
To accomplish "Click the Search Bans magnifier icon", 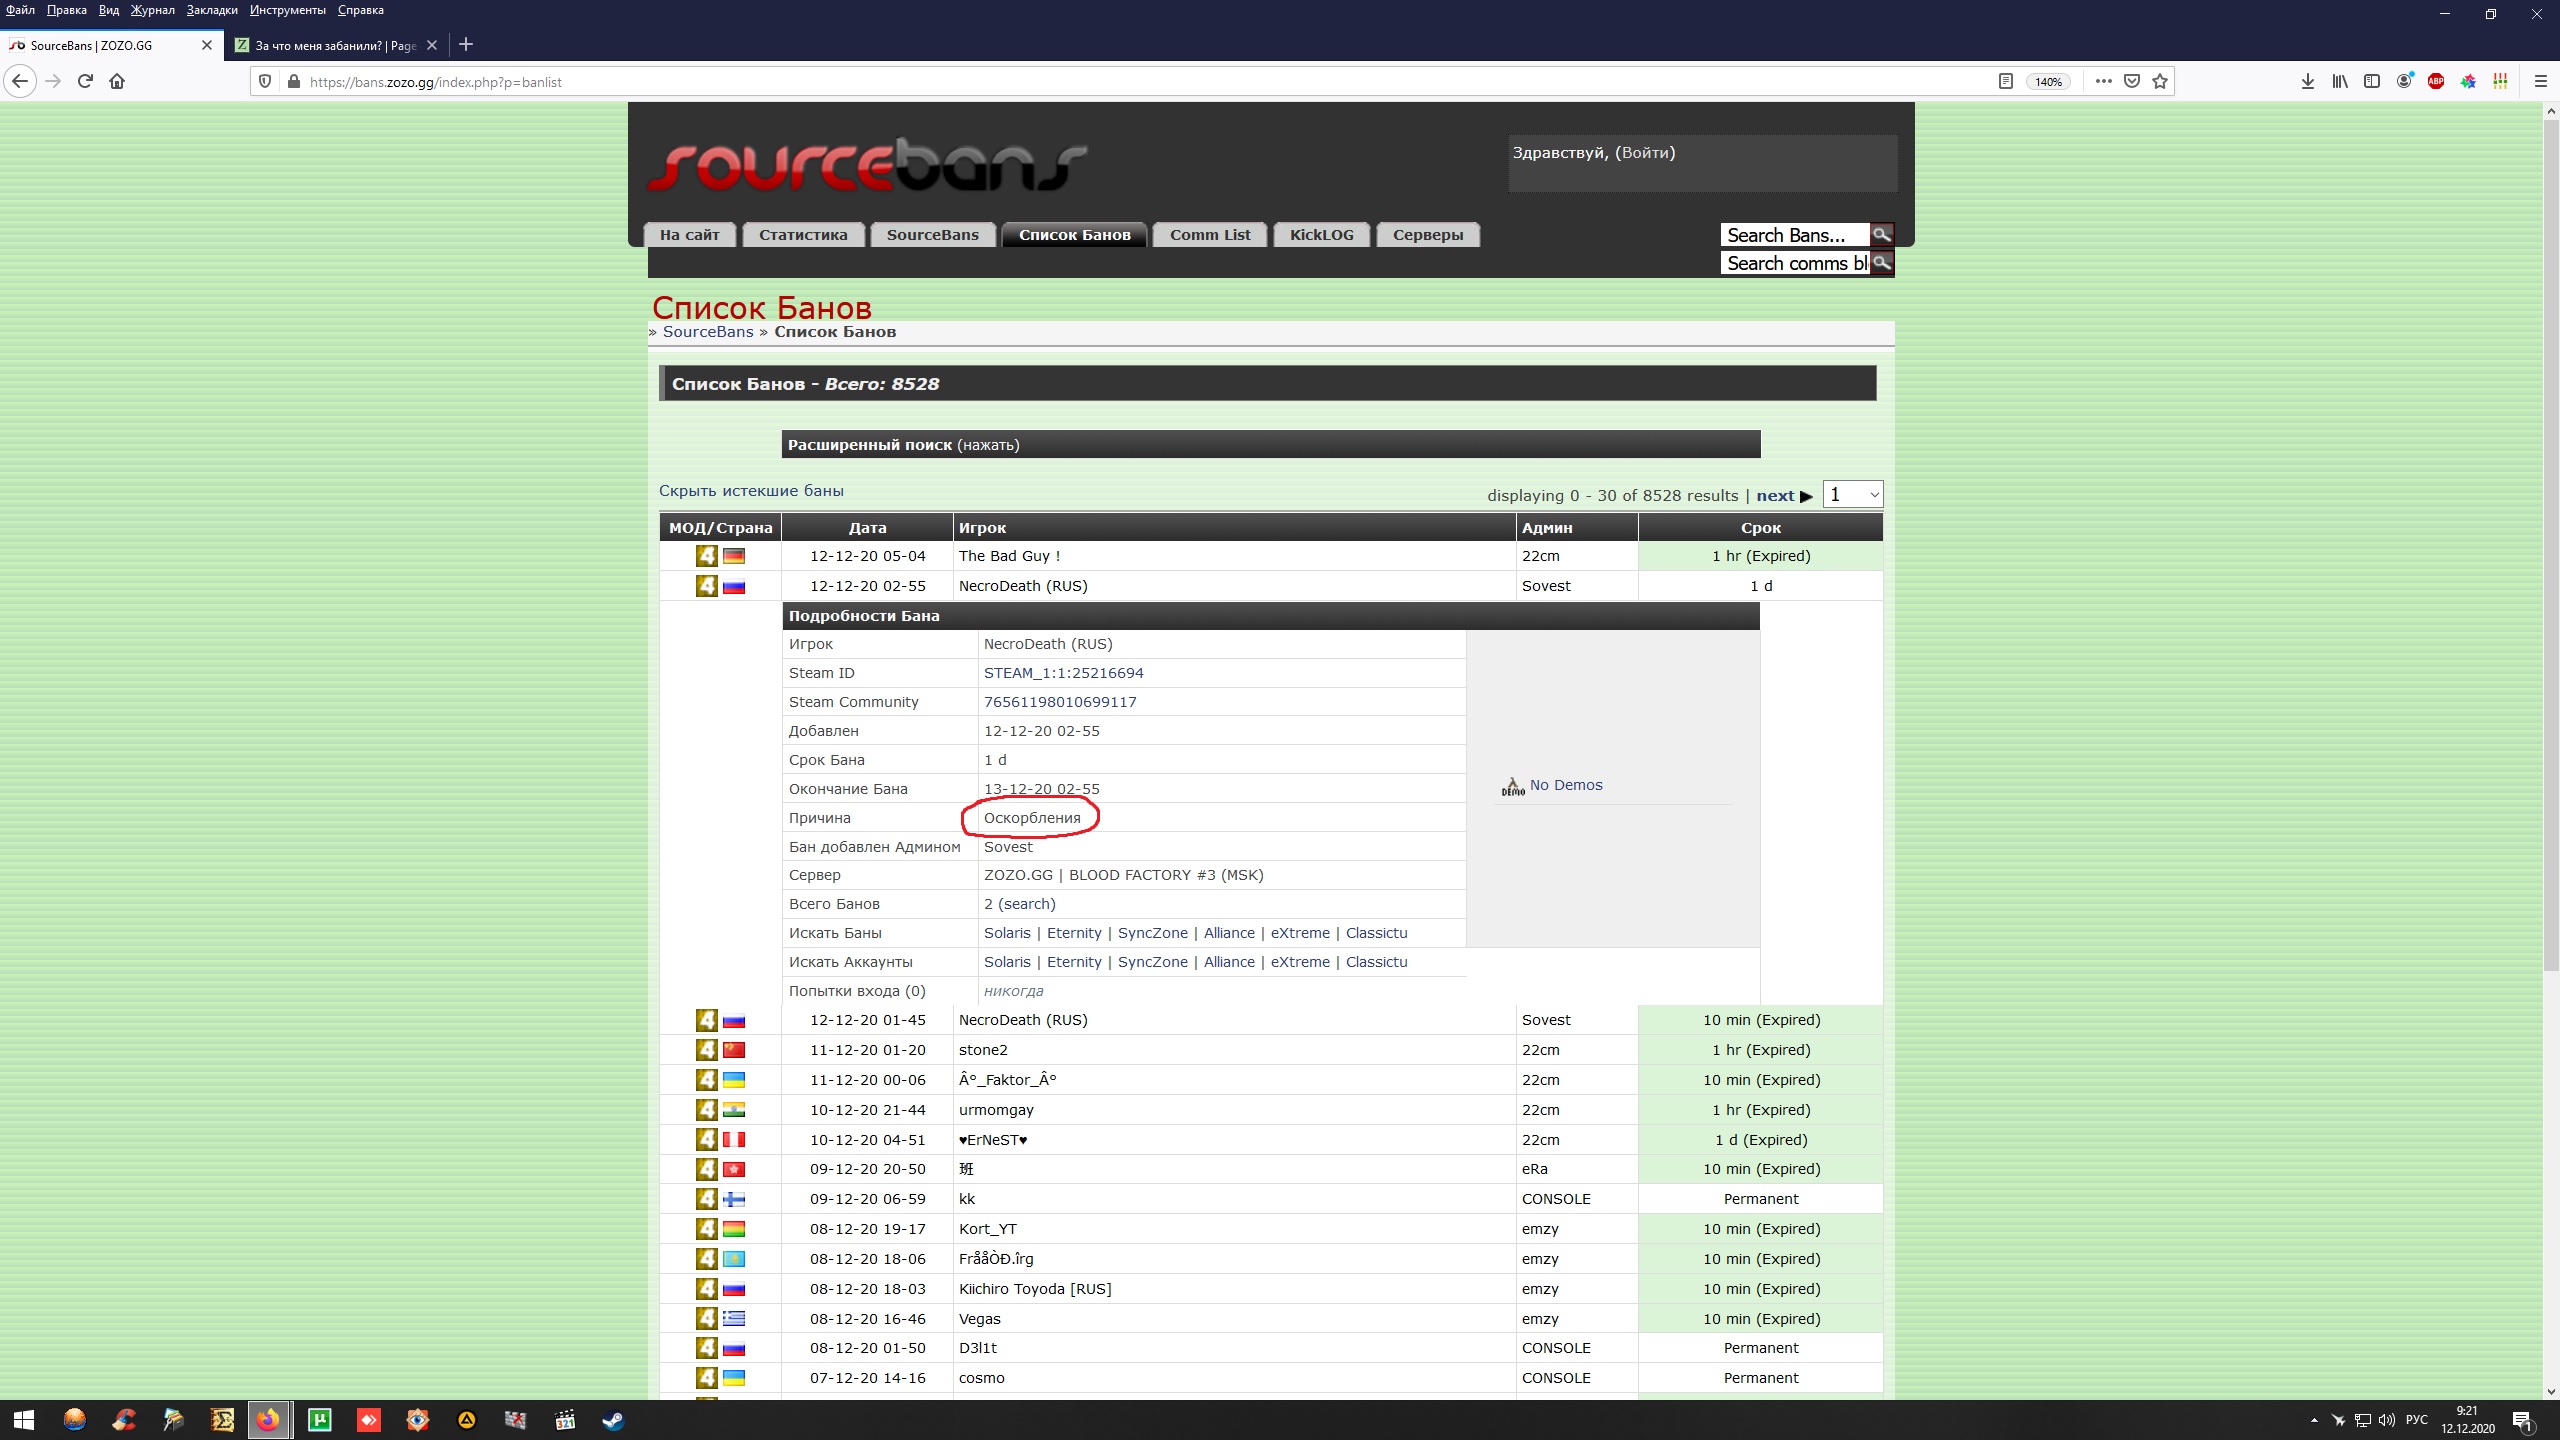I will 1881,235.
